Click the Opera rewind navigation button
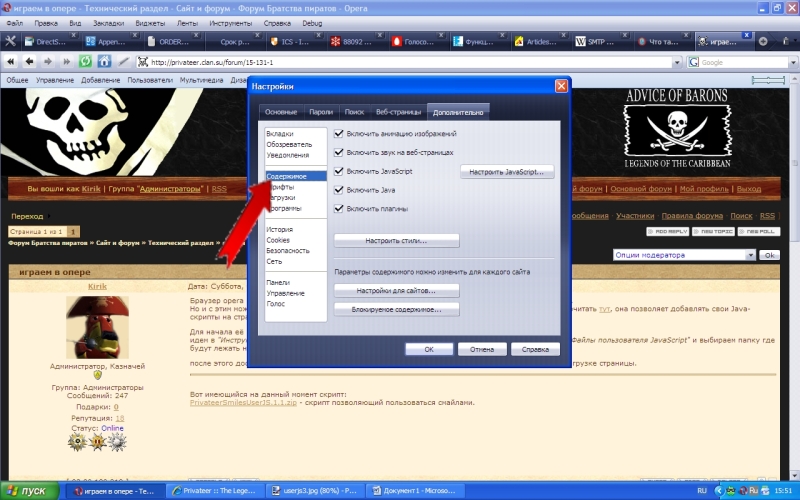The width and height of the screenshot is (800, 500). click(11, 62)
